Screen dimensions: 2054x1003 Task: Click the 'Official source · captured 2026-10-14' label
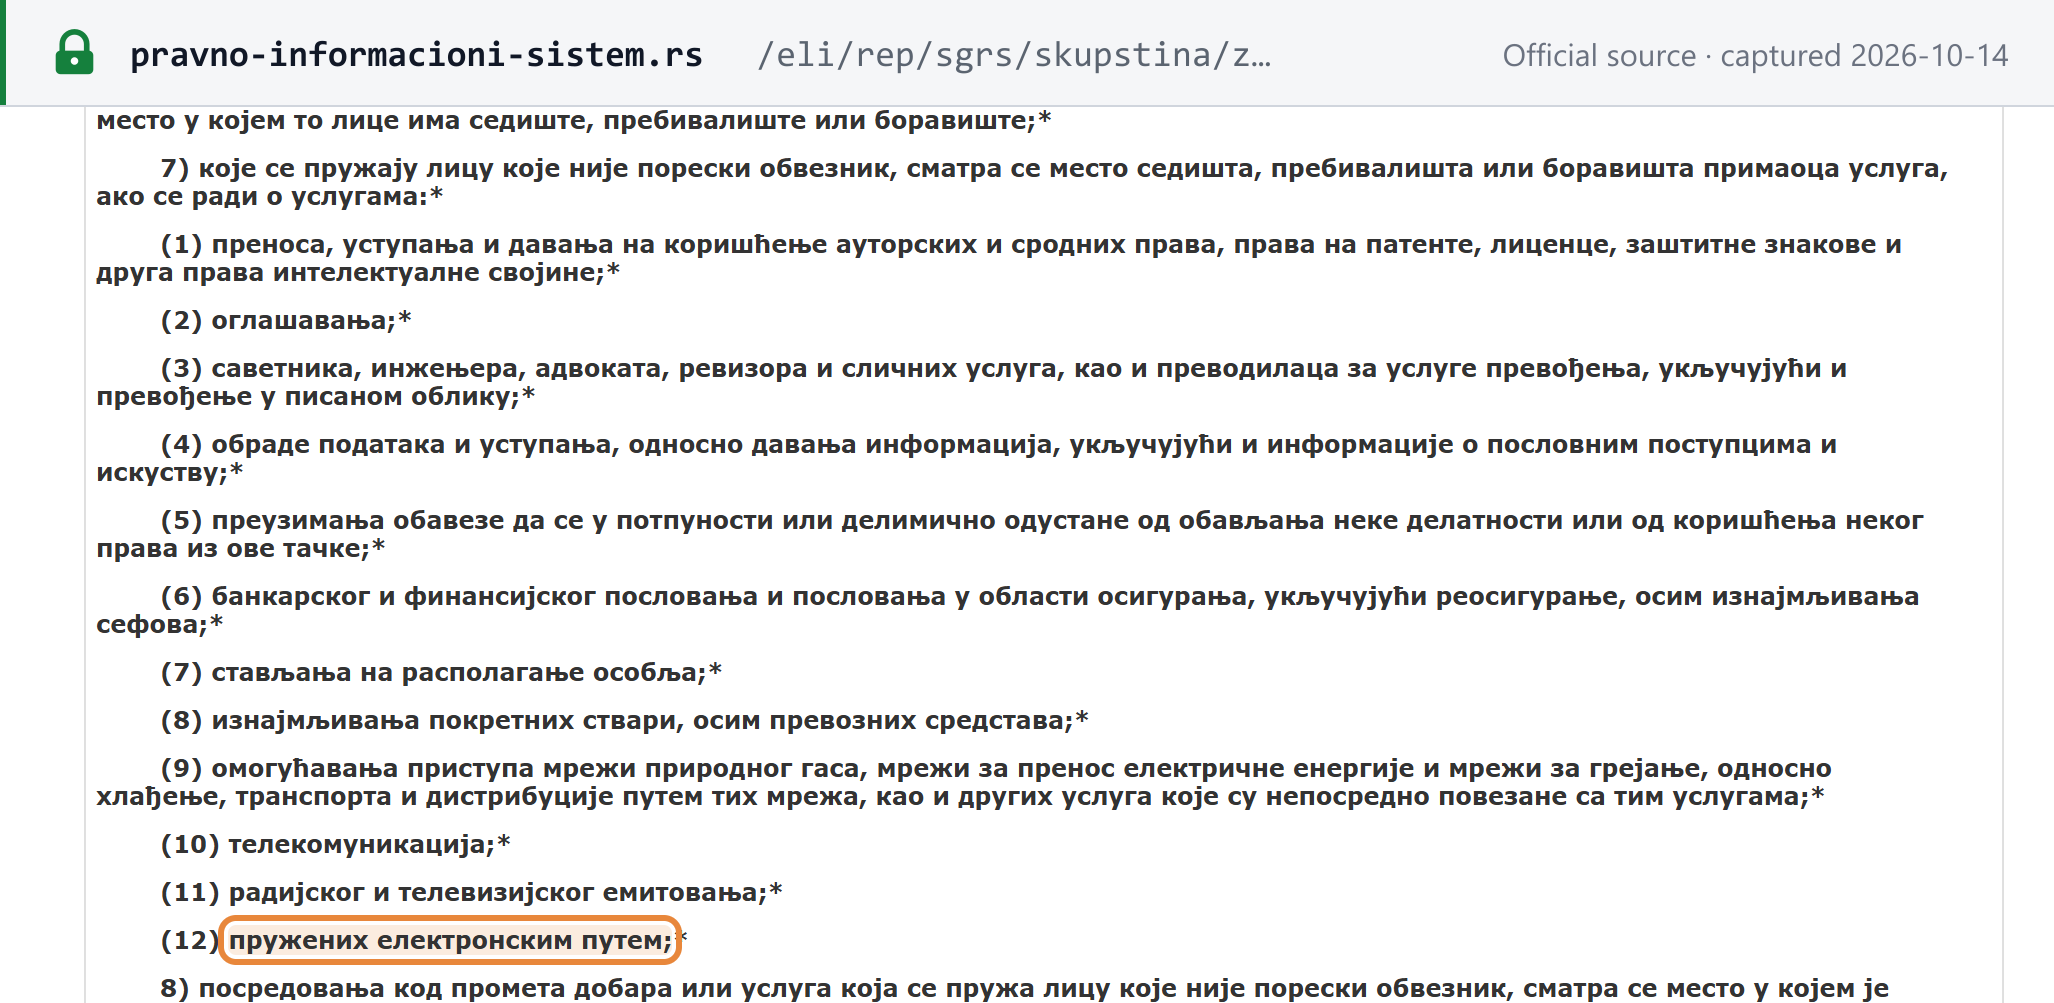coord(1755,55)
